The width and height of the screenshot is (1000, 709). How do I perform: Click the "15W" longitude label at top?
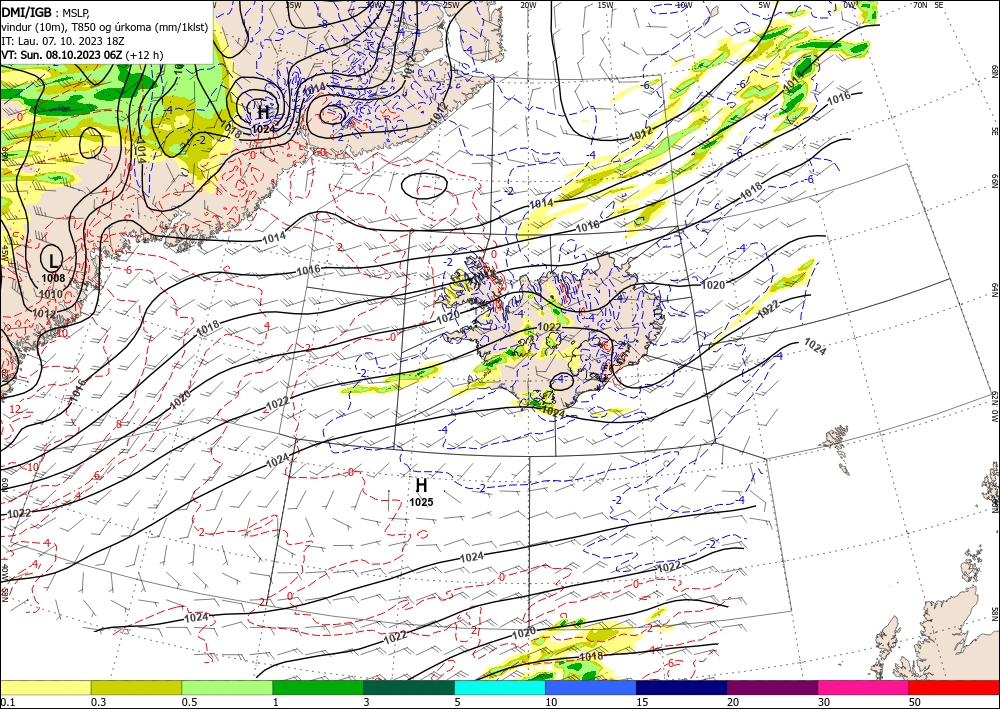605,5
